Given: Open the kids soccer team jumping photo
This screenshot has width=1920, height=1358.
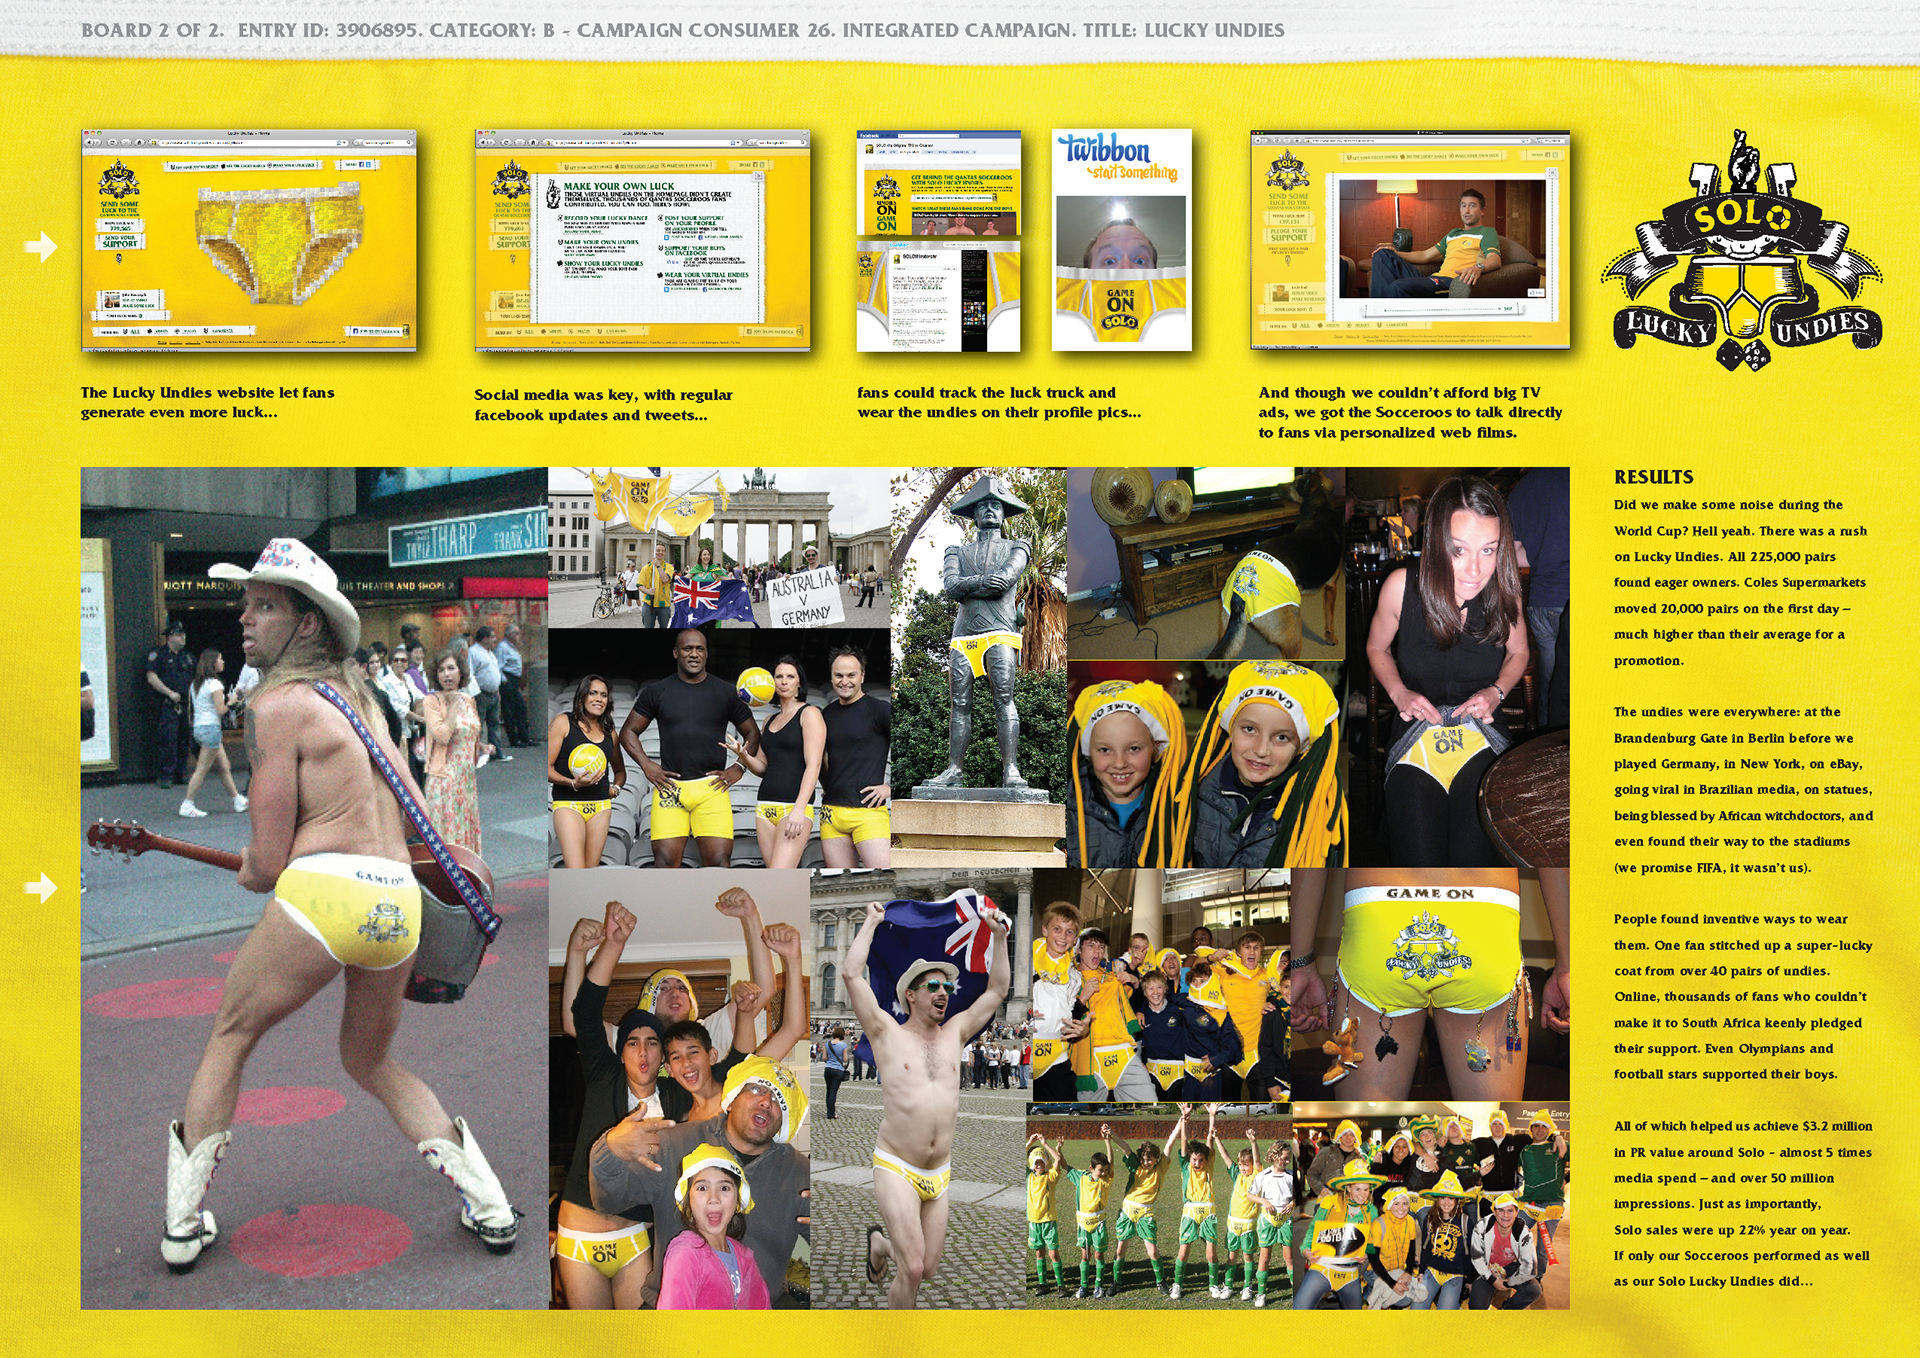Looking at the screenshot, I should (x=1158, y=1206).
